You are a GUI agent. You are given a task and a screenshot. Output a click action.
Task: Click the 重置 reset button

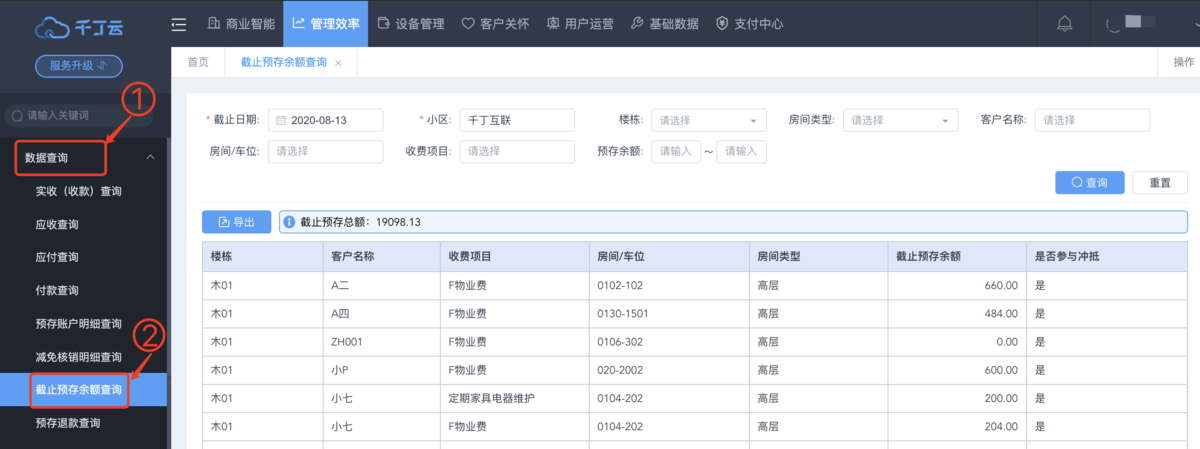[x=1160, y=183]
